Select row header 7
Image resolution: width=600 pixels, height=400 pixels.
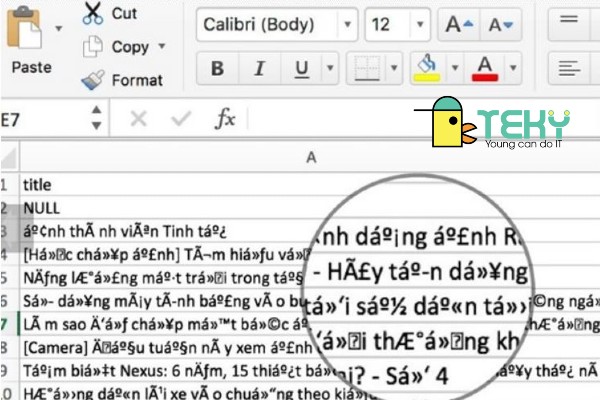coord(9,324)
